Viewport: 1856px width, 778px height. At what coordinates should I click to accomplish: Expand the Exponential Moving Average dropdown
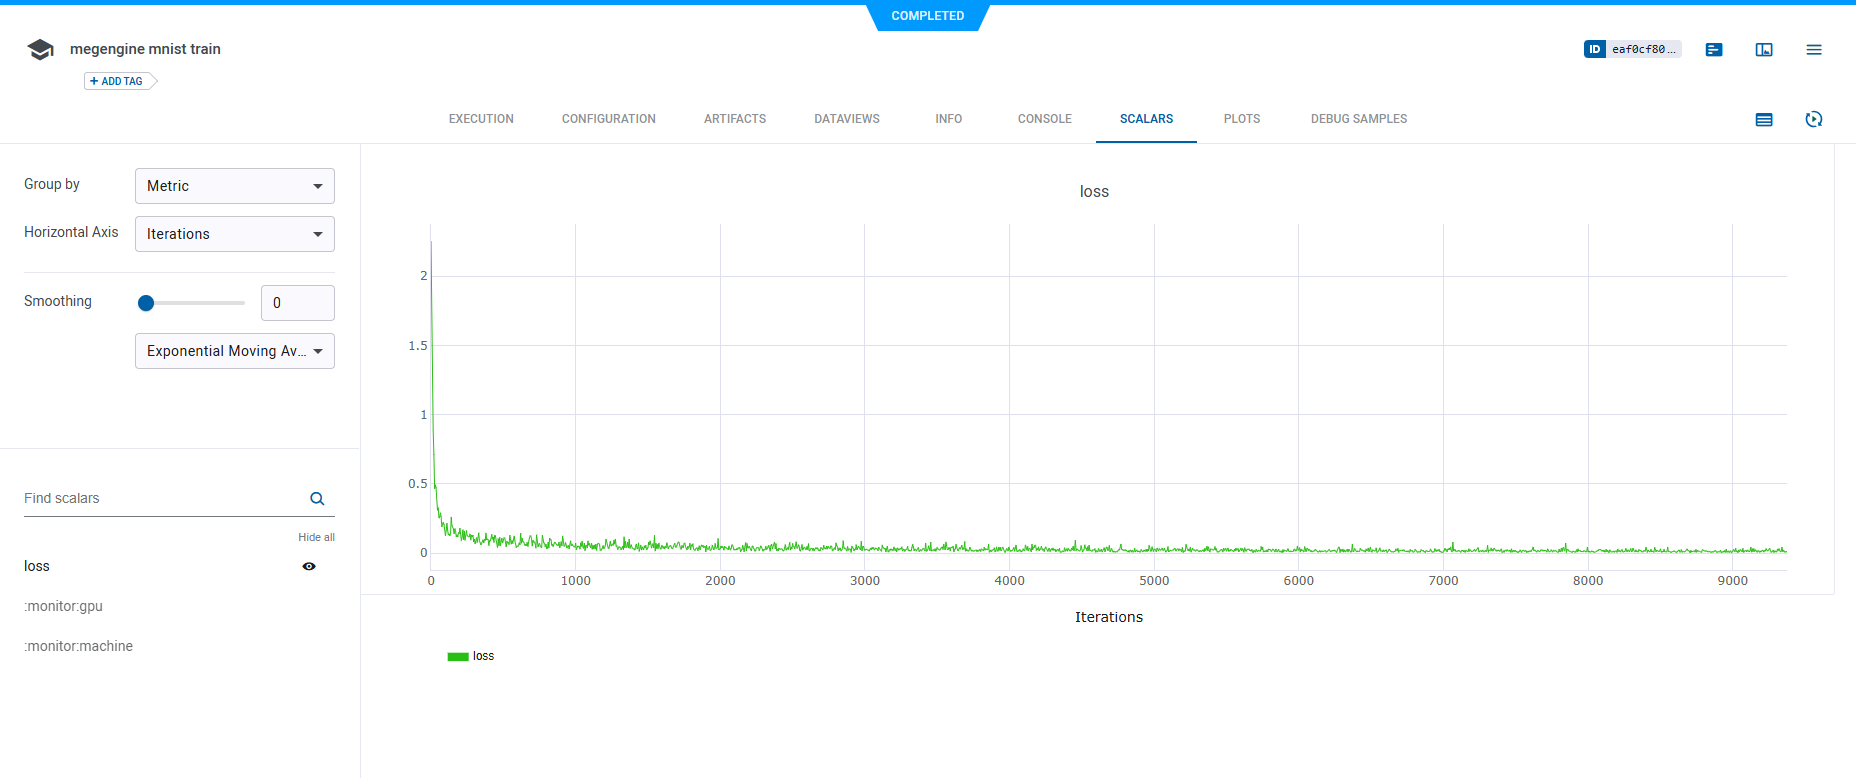[x=234, y=351]
